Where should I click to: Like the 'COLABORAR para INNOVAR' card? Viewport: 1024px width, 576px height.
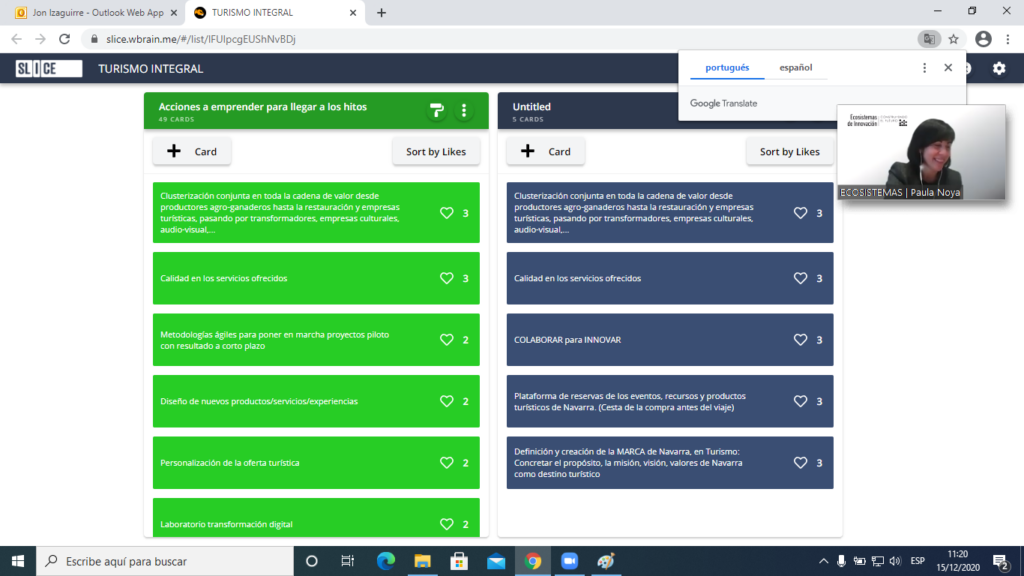800,340
